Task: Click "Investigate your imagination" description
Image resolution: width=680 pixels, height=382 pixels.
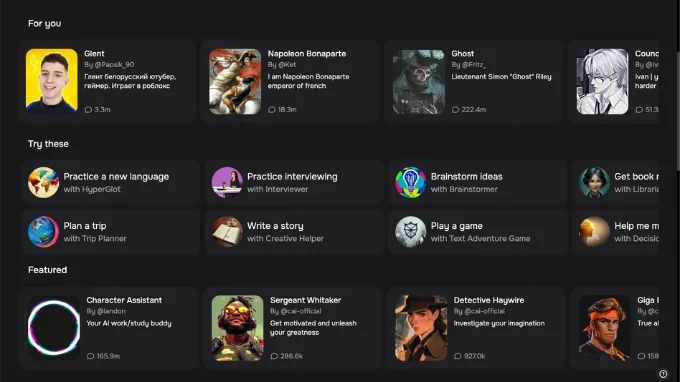Action: click(499, 323)
